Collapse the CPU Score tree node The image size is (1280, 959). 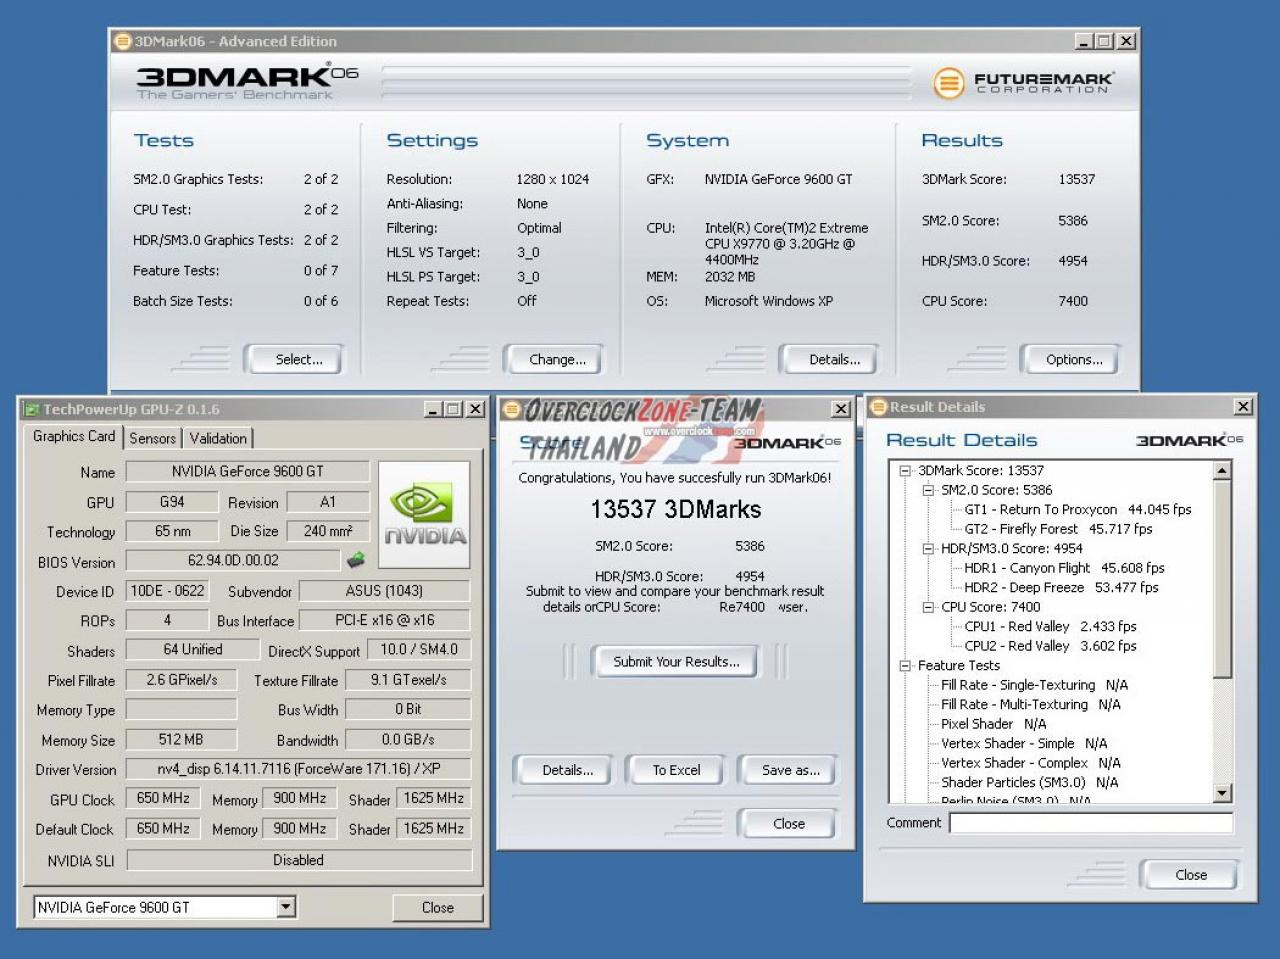928,607
